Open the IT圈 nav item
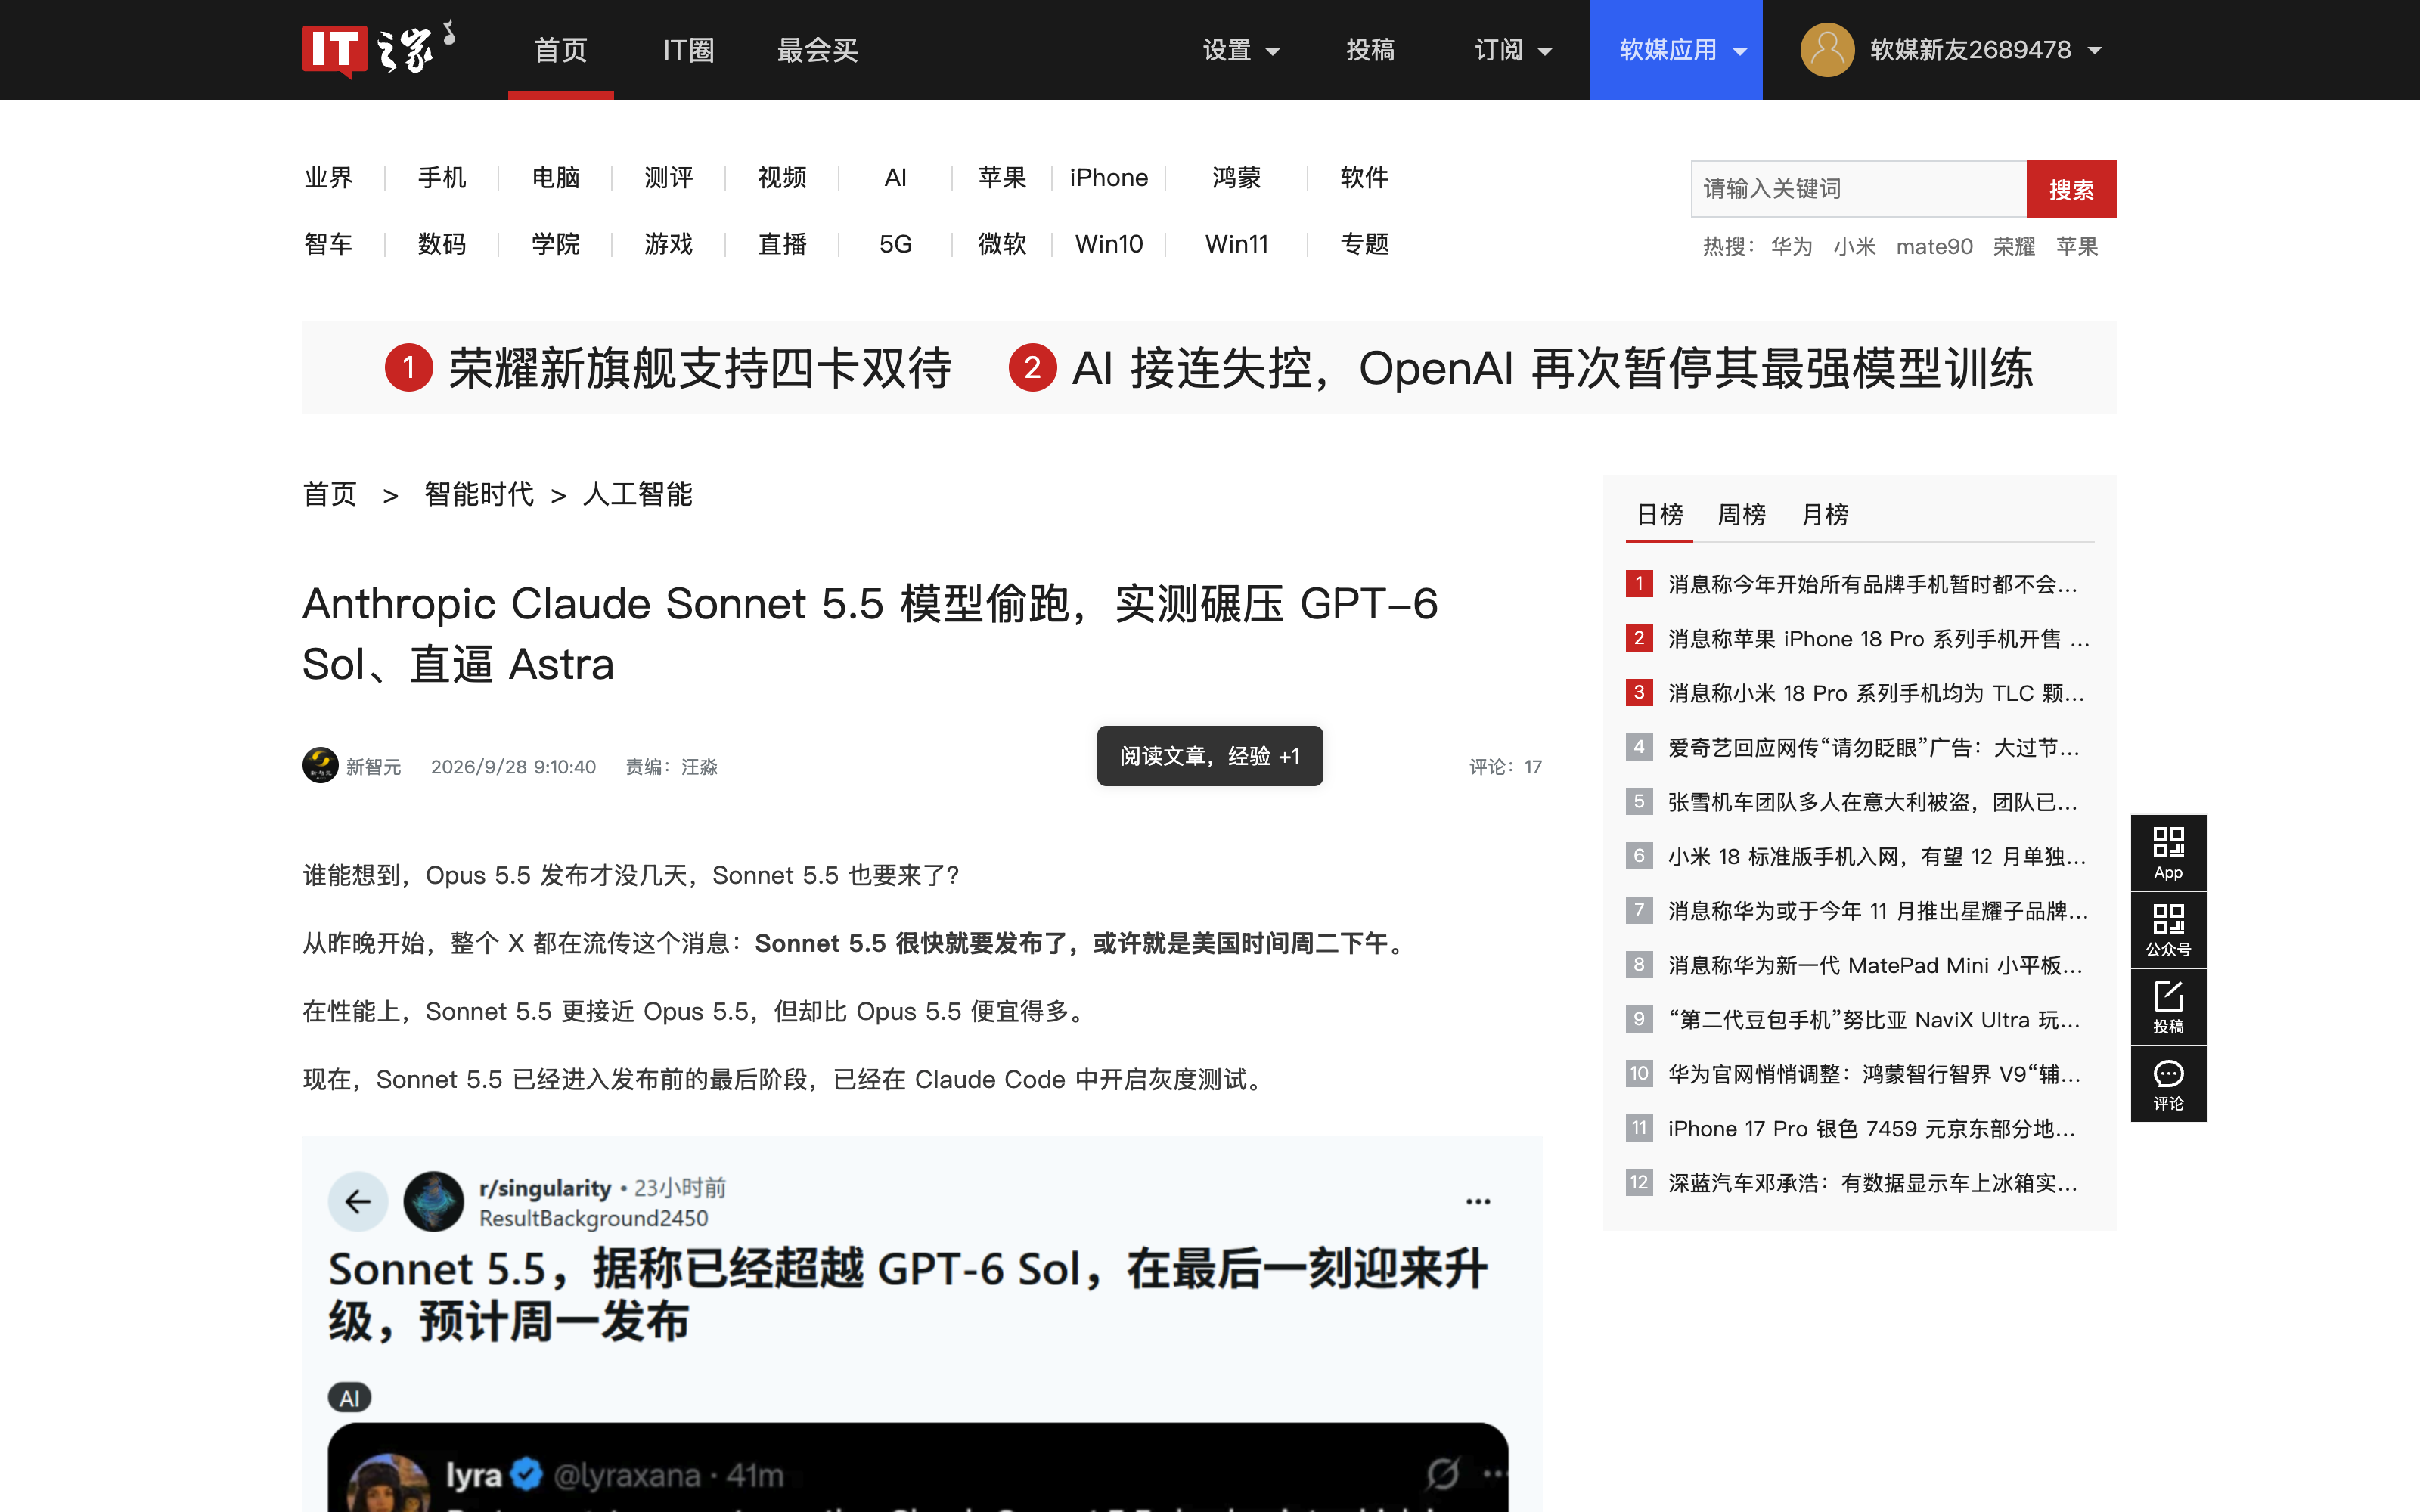 click(689, 50)
